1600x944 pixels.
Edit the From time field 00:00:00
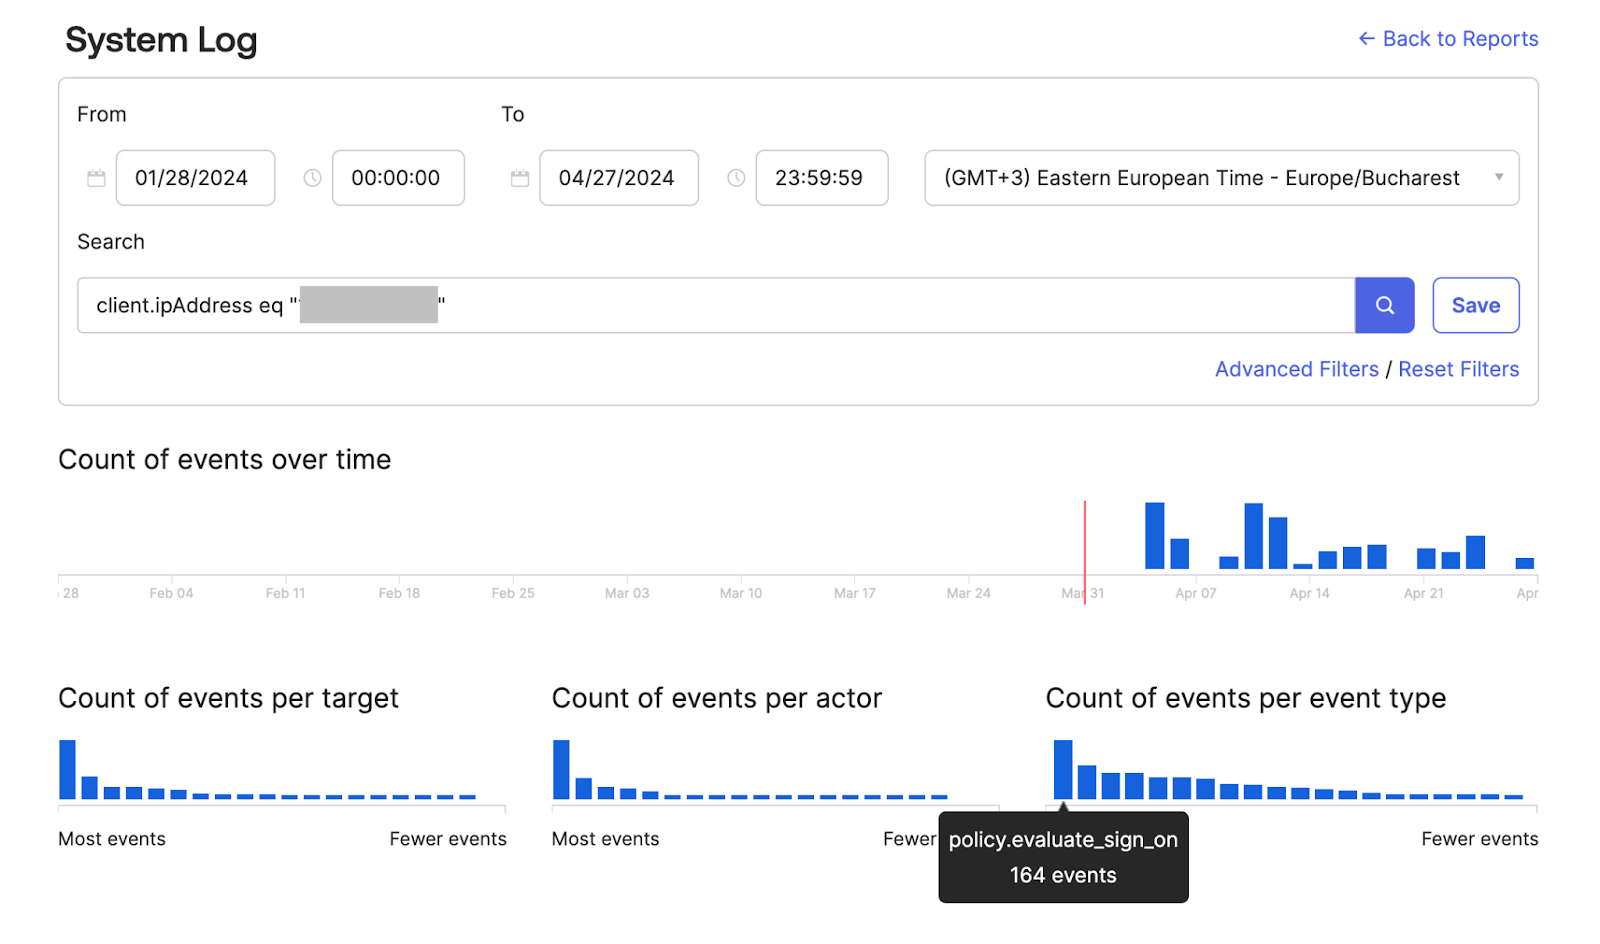coord(398,178)
